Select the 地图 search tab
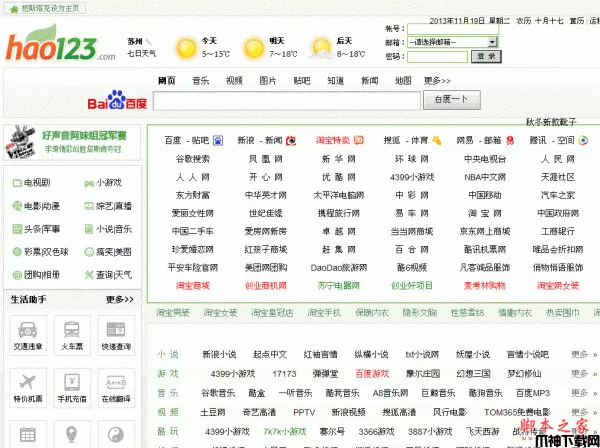The image size is (600, 448). (x=403, y=81)
